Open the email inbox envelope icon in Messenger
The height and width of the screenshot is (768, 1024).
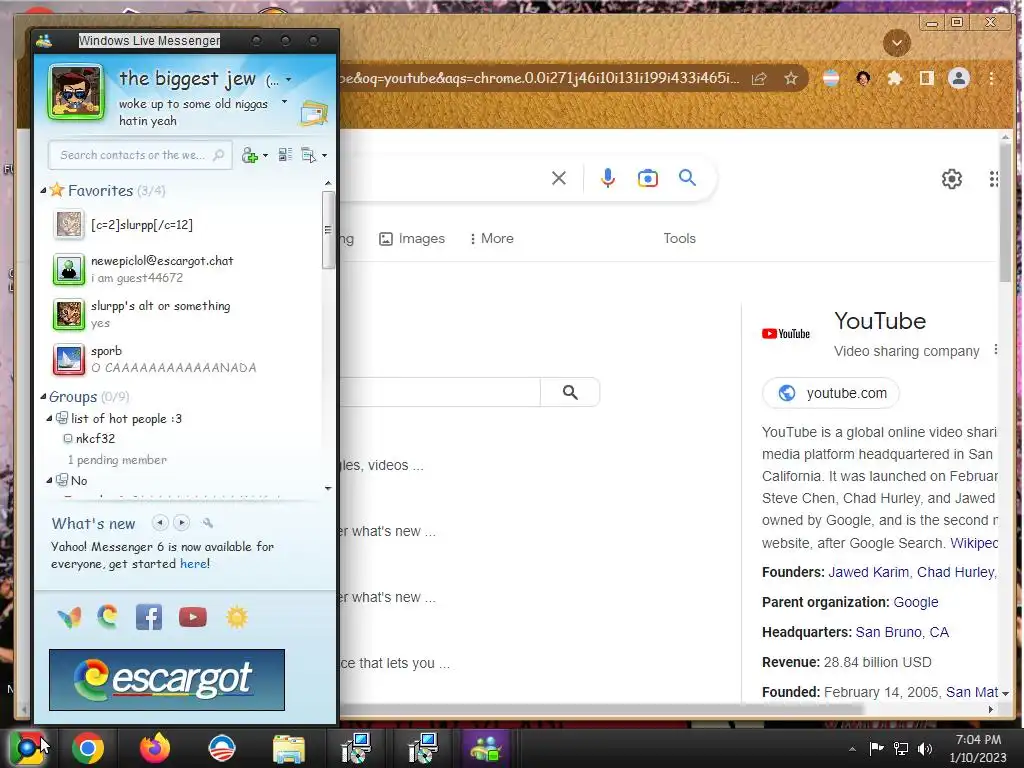click(314, 114)
